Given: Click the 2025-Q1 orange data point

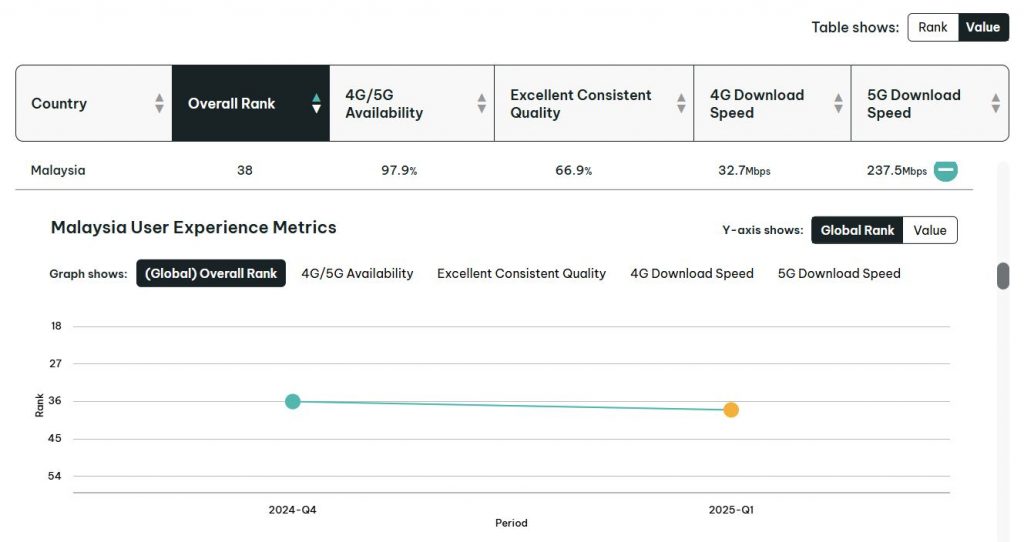Looking at the screenshot, I should coord(731,410).
